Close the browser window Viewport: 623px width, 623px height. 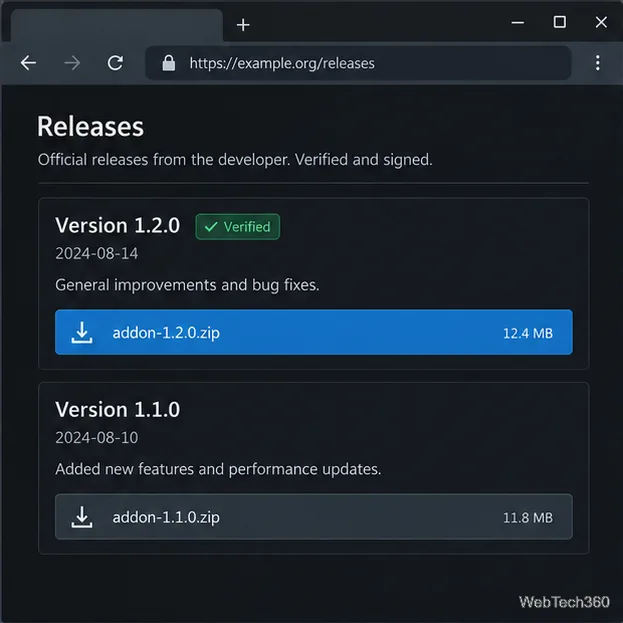pyautogui.click(x=601, y=22)
